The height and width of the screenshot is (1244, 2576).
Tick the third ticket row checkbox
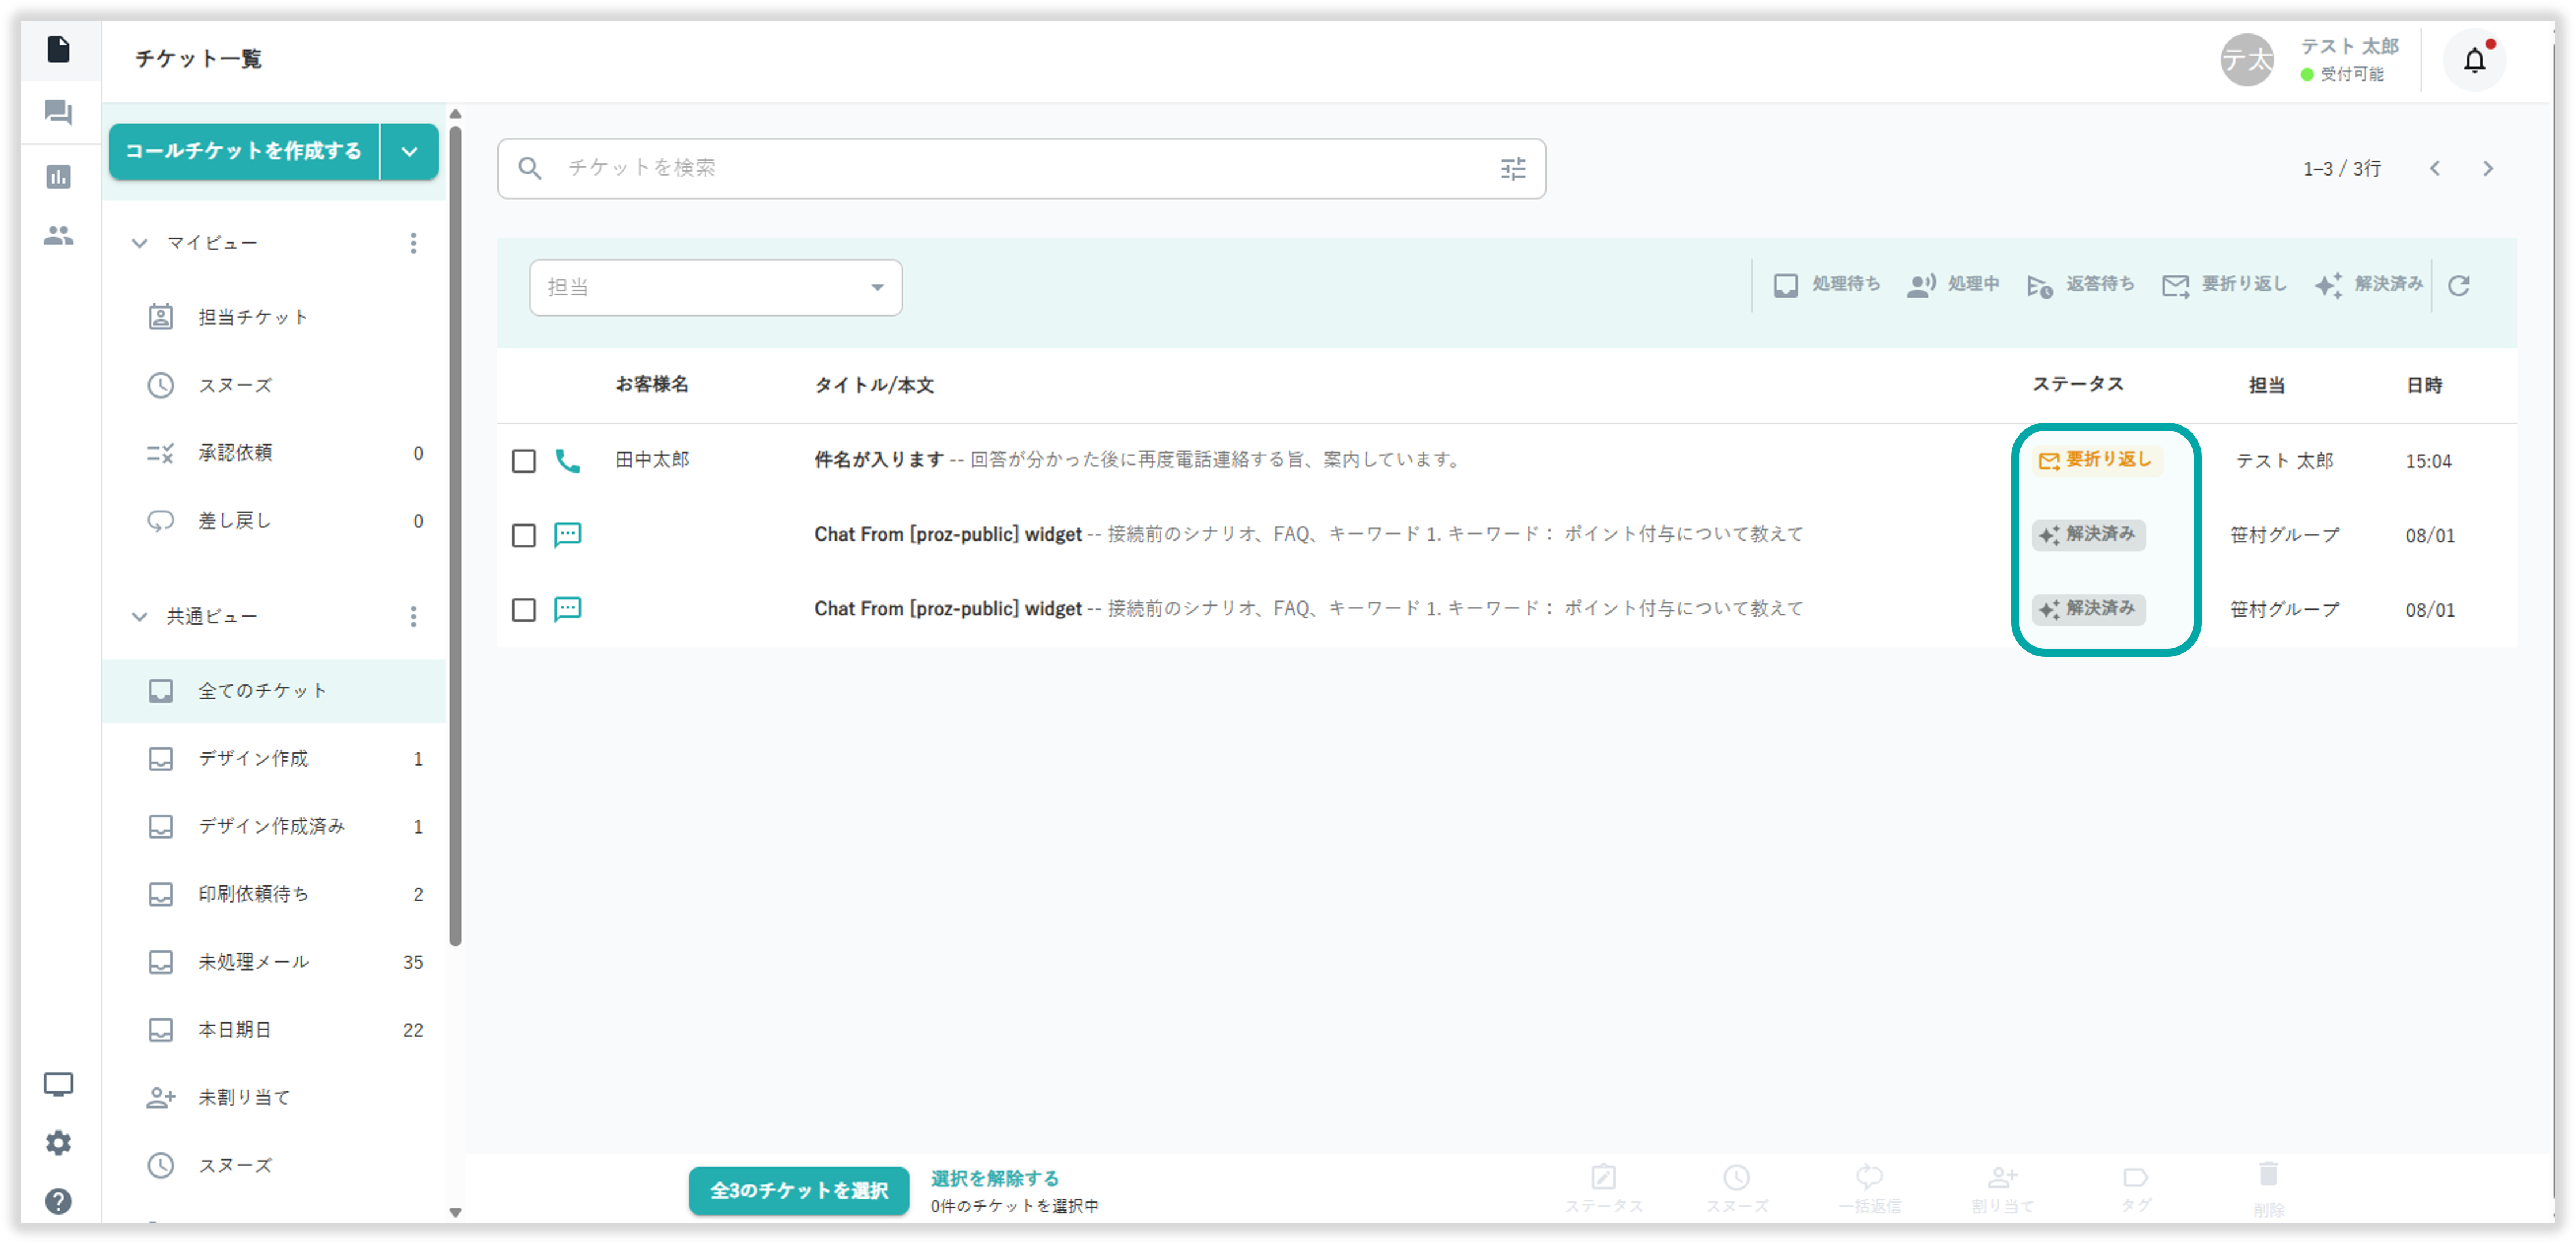[x=524, y=610]
